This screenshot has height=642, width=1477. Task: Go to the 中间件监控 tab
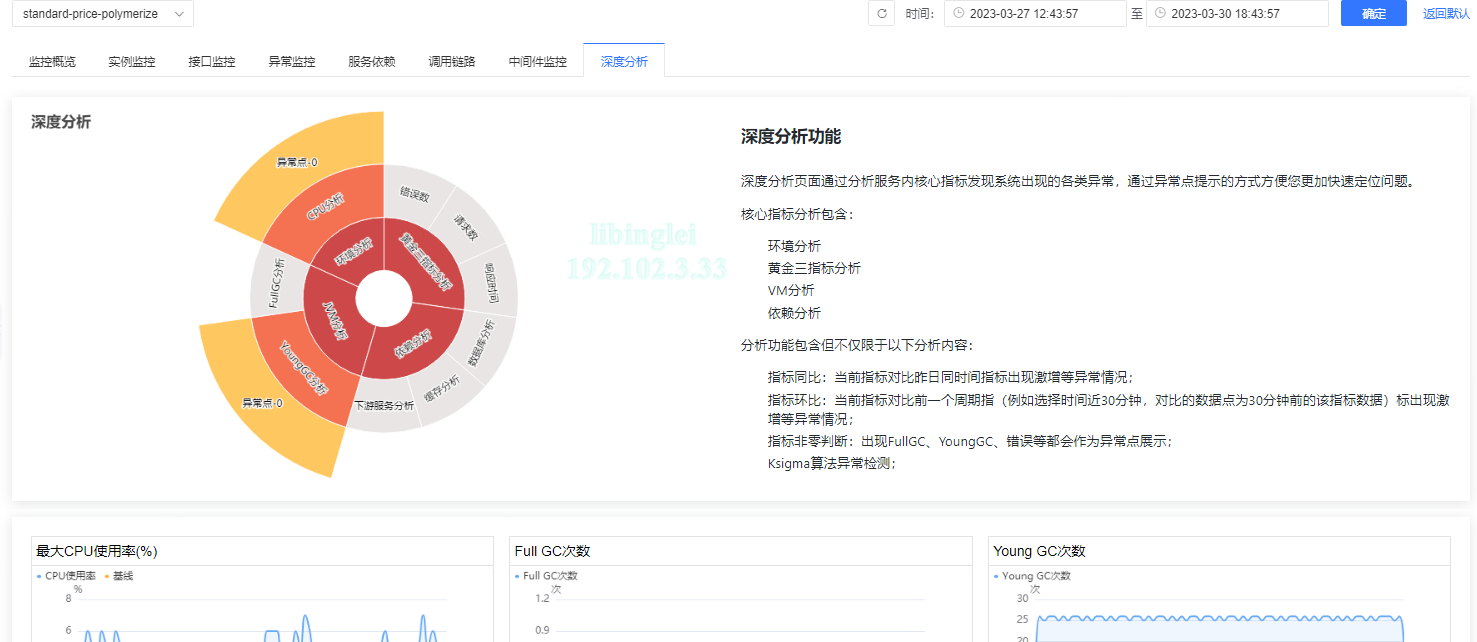(x=538, y=62)
